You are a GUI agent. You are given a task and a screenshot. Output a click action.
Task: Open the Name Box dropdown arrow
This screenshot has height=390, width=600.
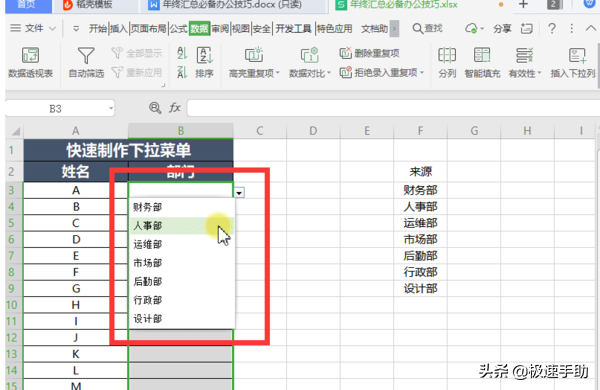tap(111, 109)
